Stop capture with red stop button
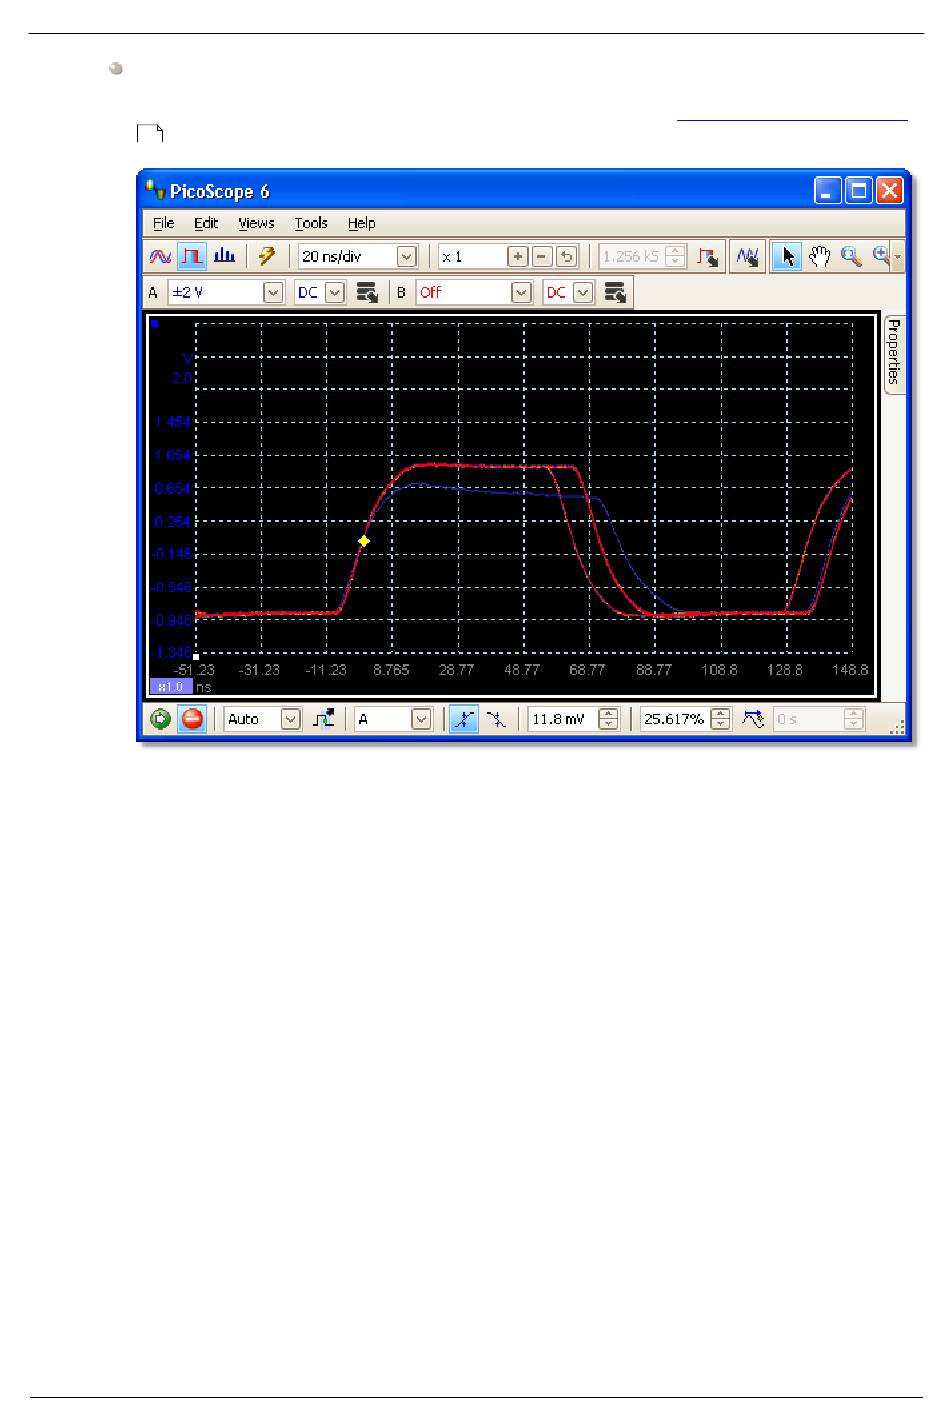The height and width of the screenshot is (1409, 950). point(192,719)
